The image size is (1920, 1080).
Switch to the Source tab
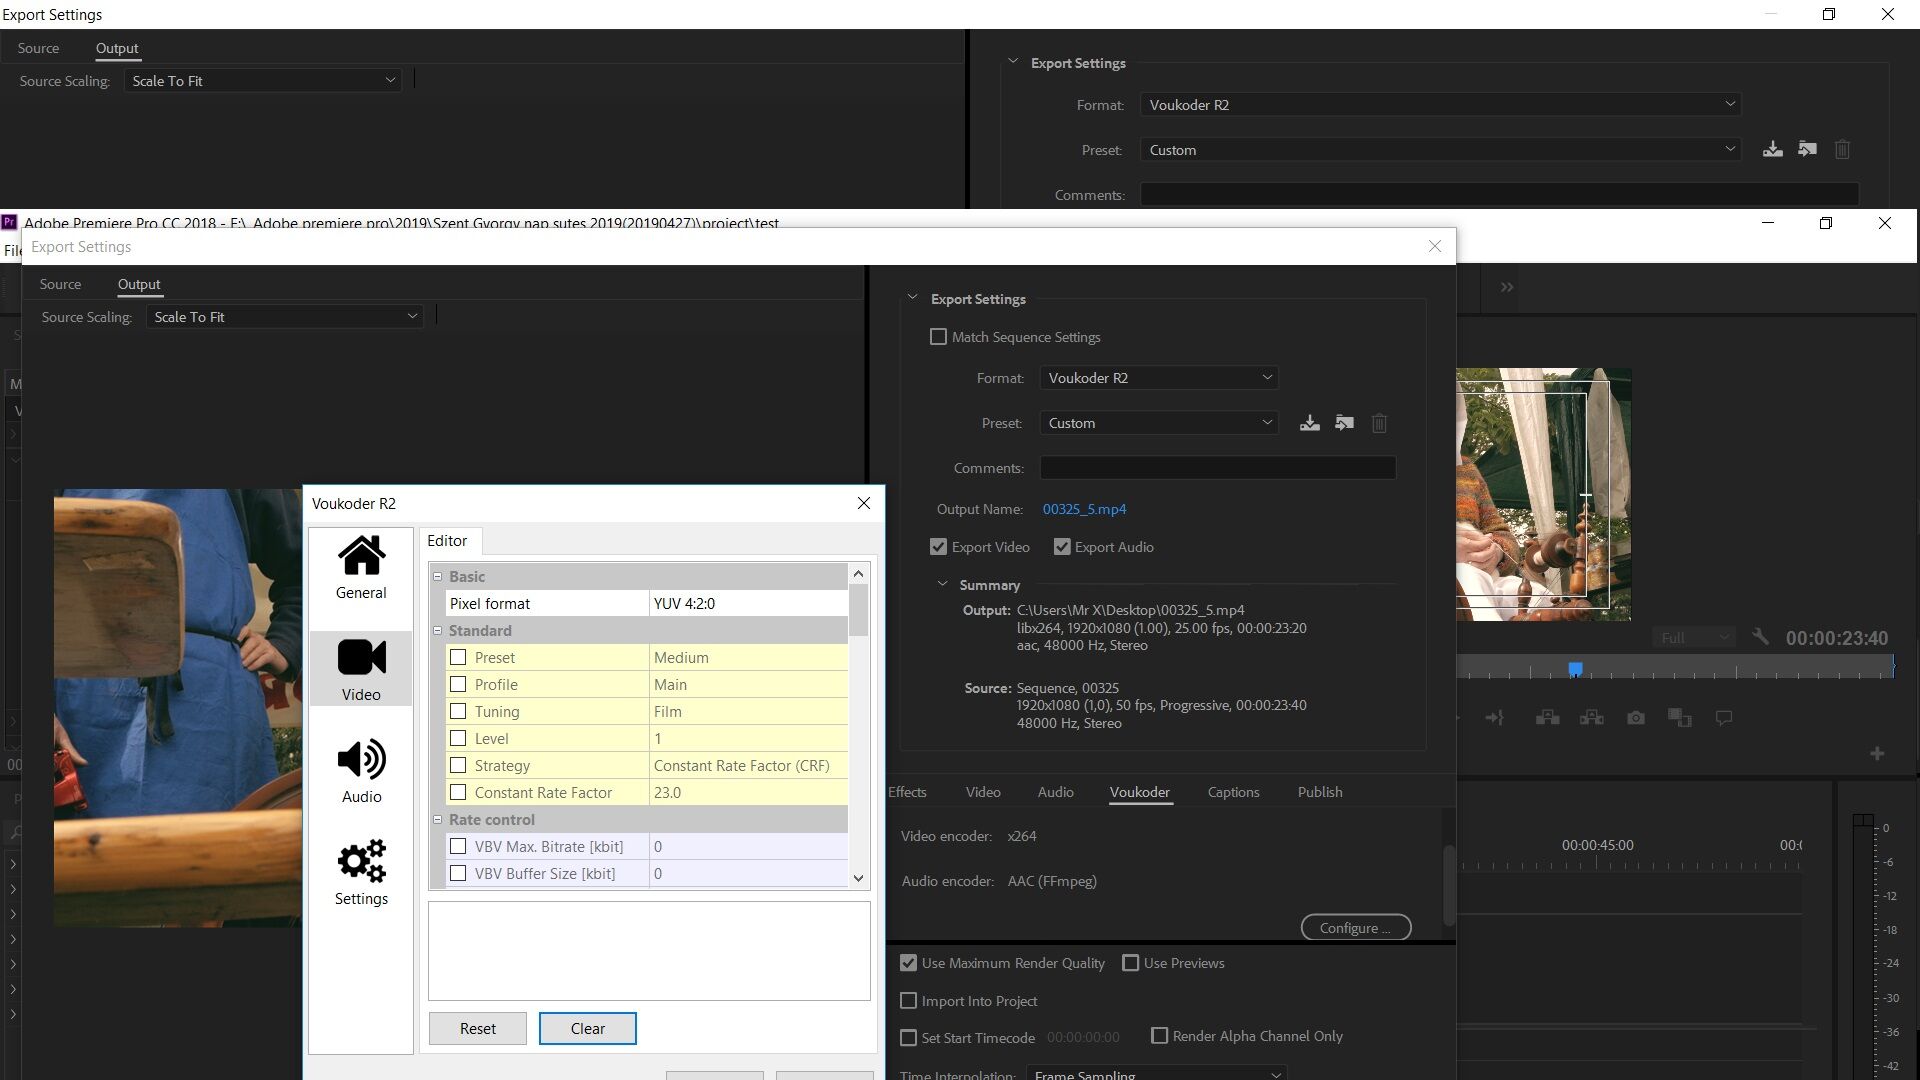[60, 284]
